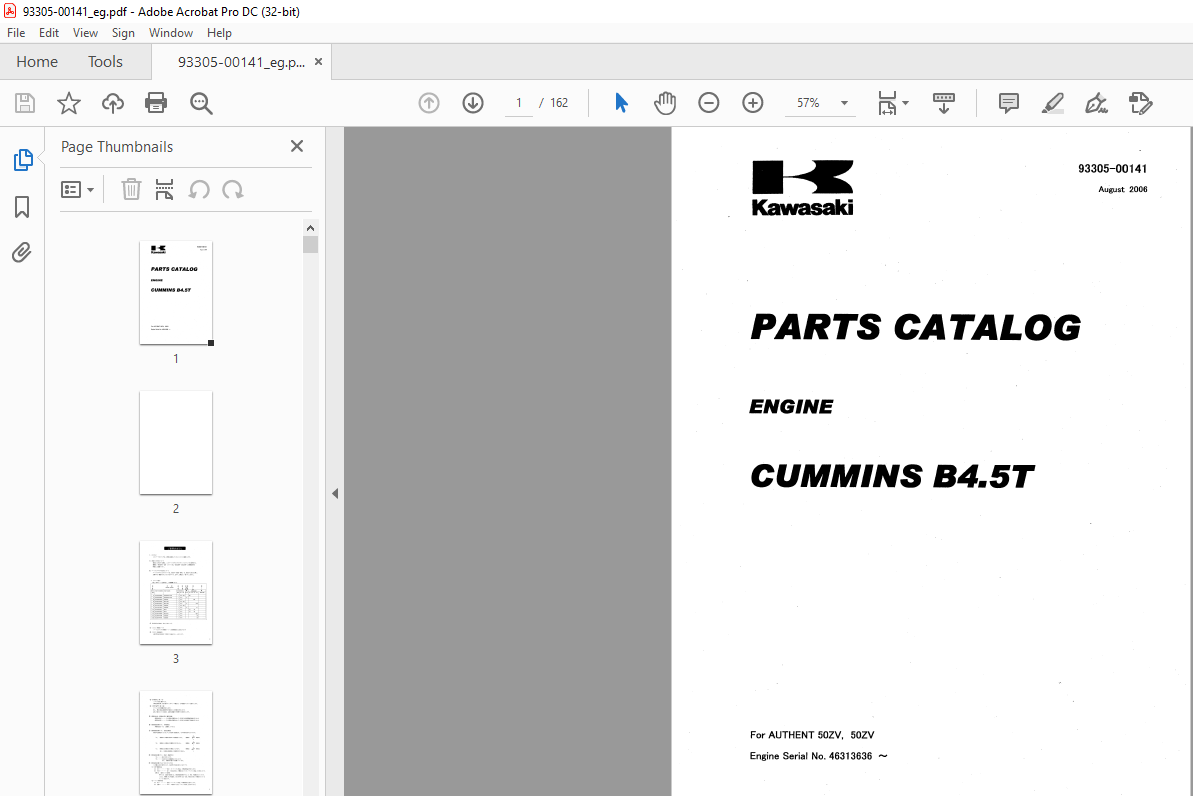Select the 93305-00141_eg.p... document tab
The height and width of the screenshot is (796, 1193).
pos(241,62)
